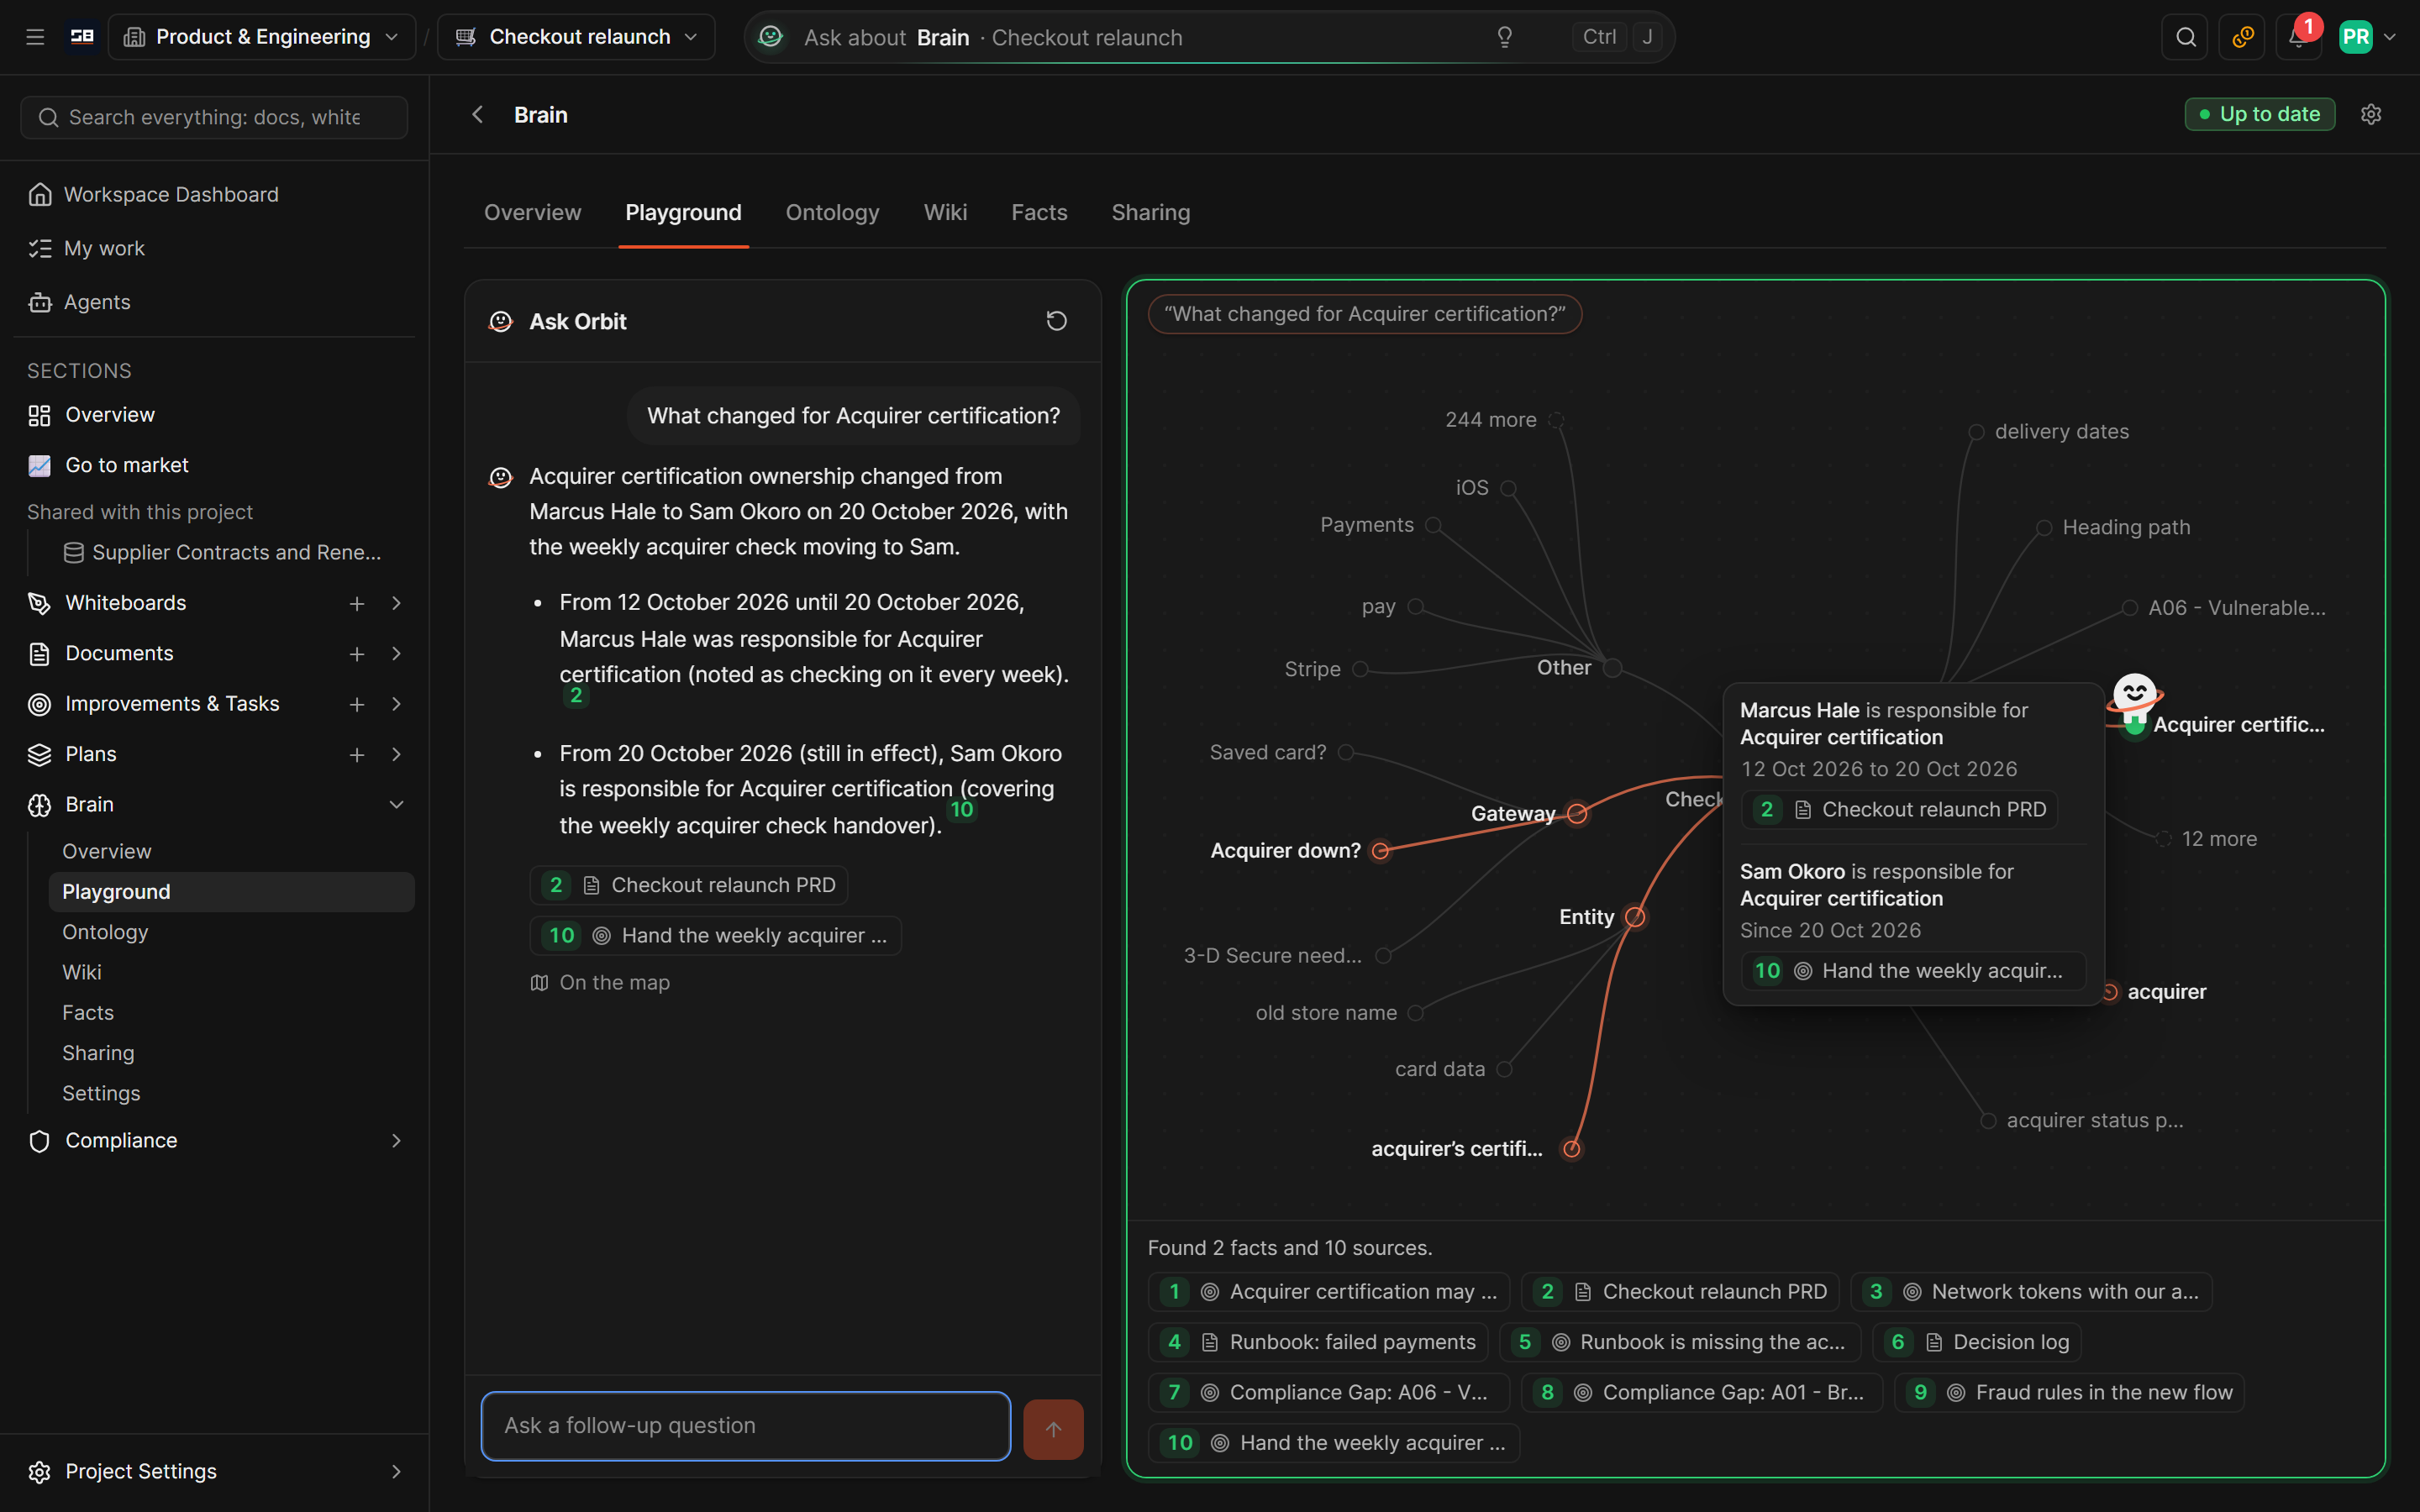Open Settings under the Brain tree
Image resolution: width=2420 pixels, height=1512 pixels.
click(x=101, y=1093)
